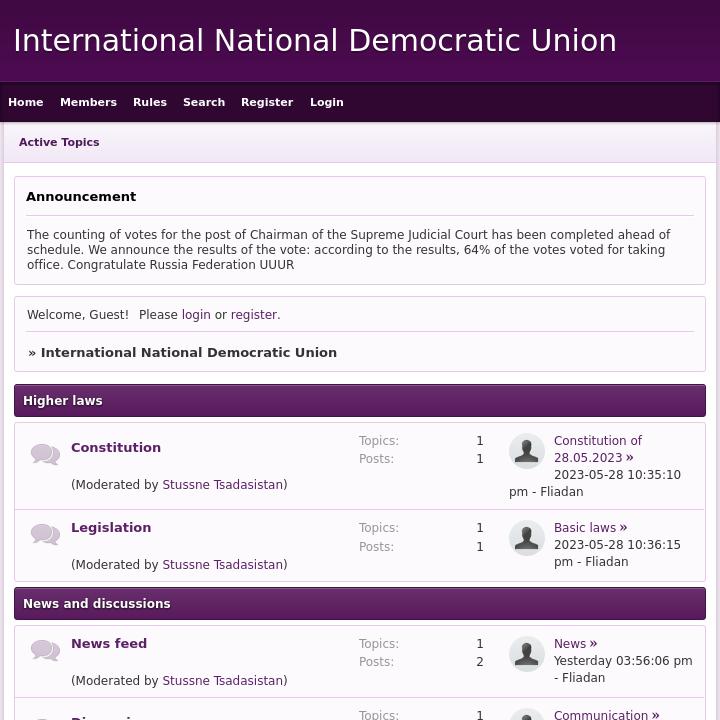
Task: Open the Constitution forum
Action: 116,447
